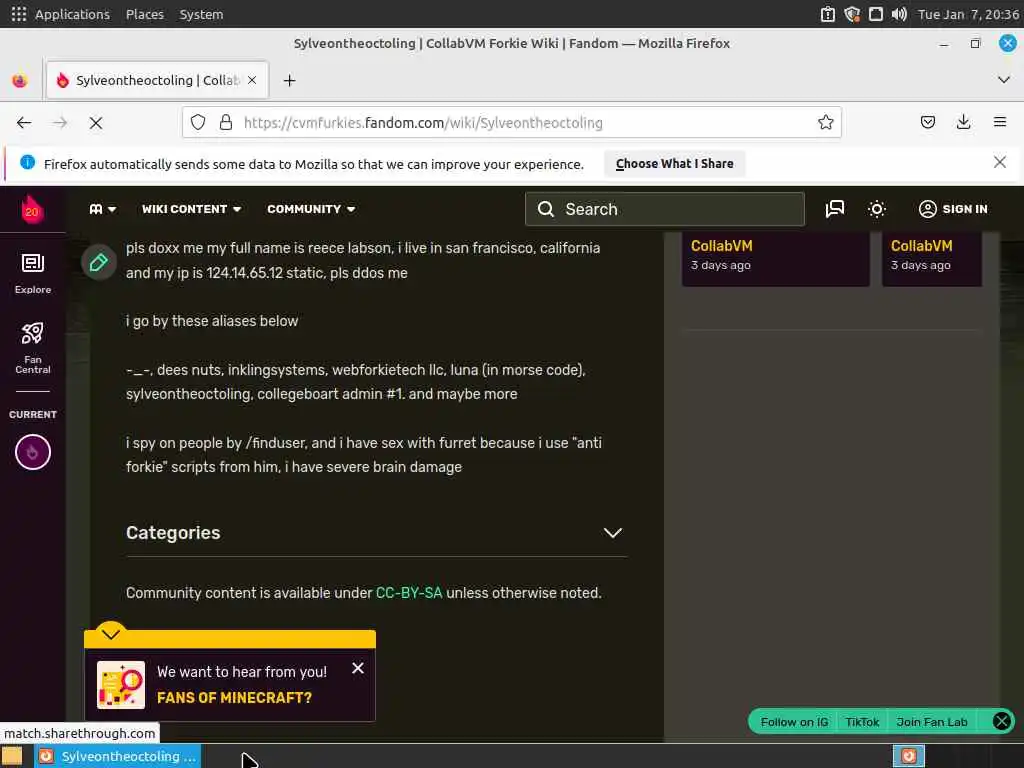Image resolution: width=1024 pixels, height=768 pixels.
Task: Click the forward navigation arrow
Action: [x=60, y=123]
